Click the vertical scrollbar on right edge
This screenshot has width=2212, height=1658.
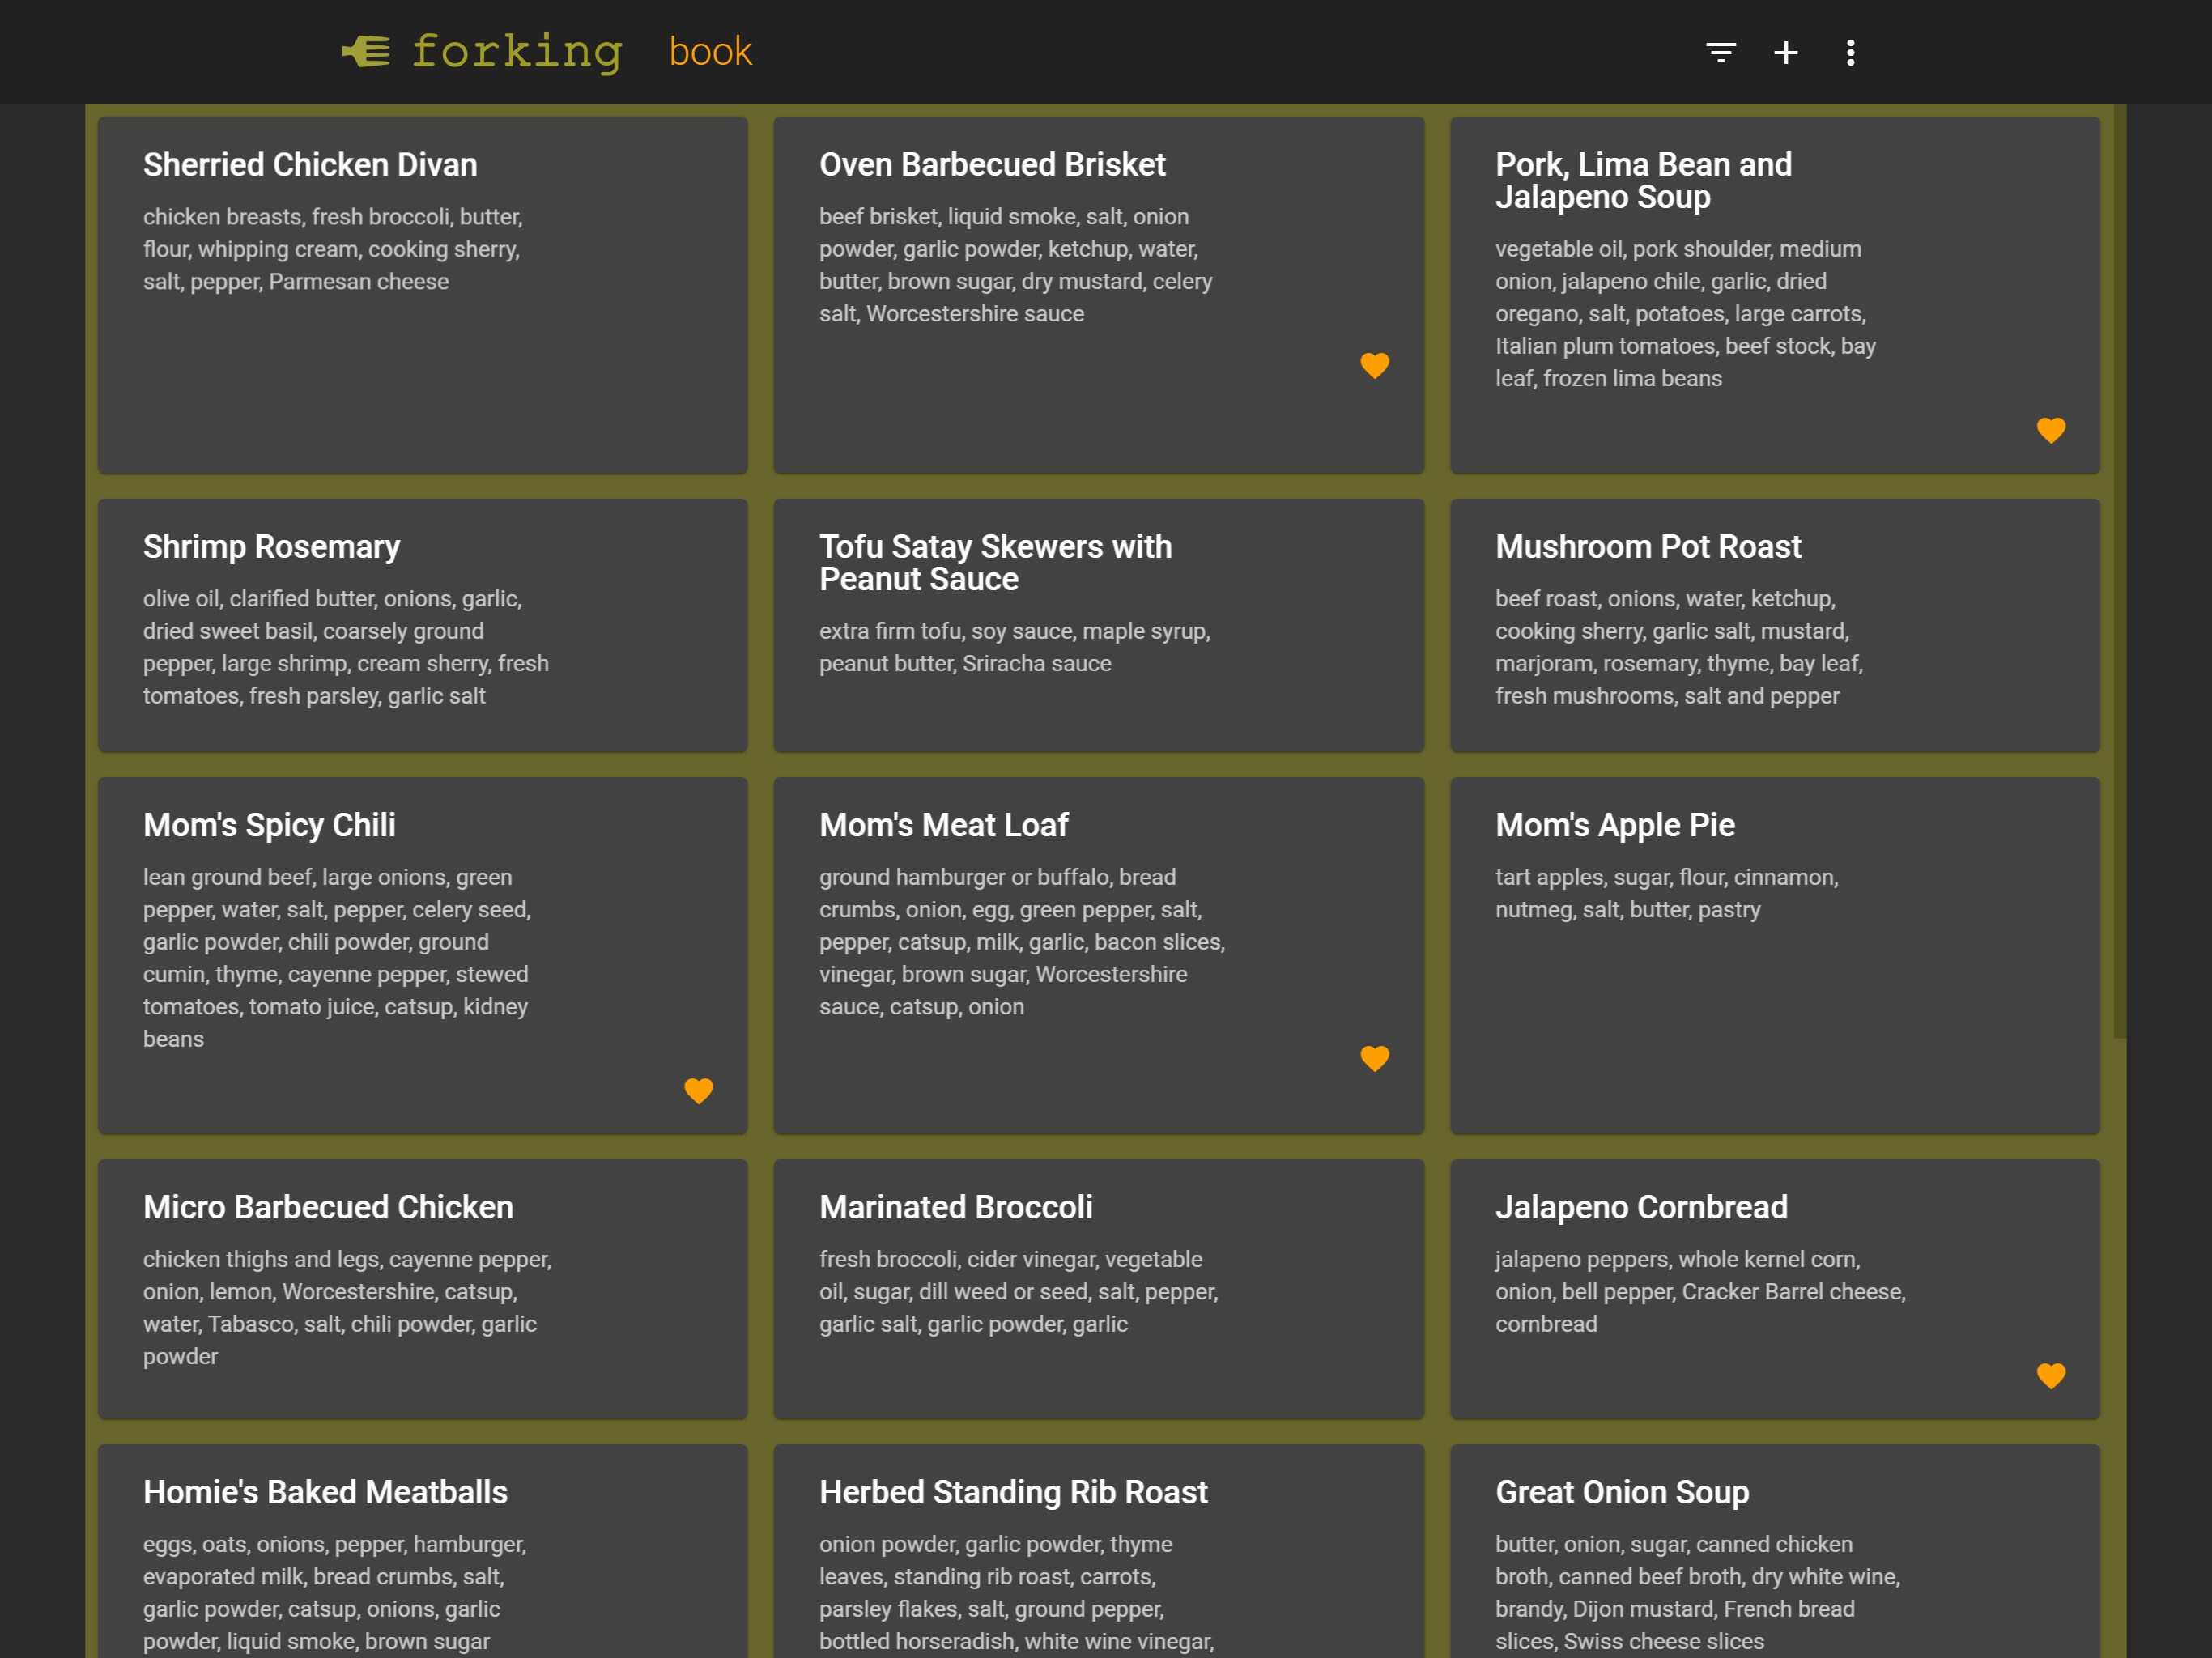click(x=2119, y=570)
